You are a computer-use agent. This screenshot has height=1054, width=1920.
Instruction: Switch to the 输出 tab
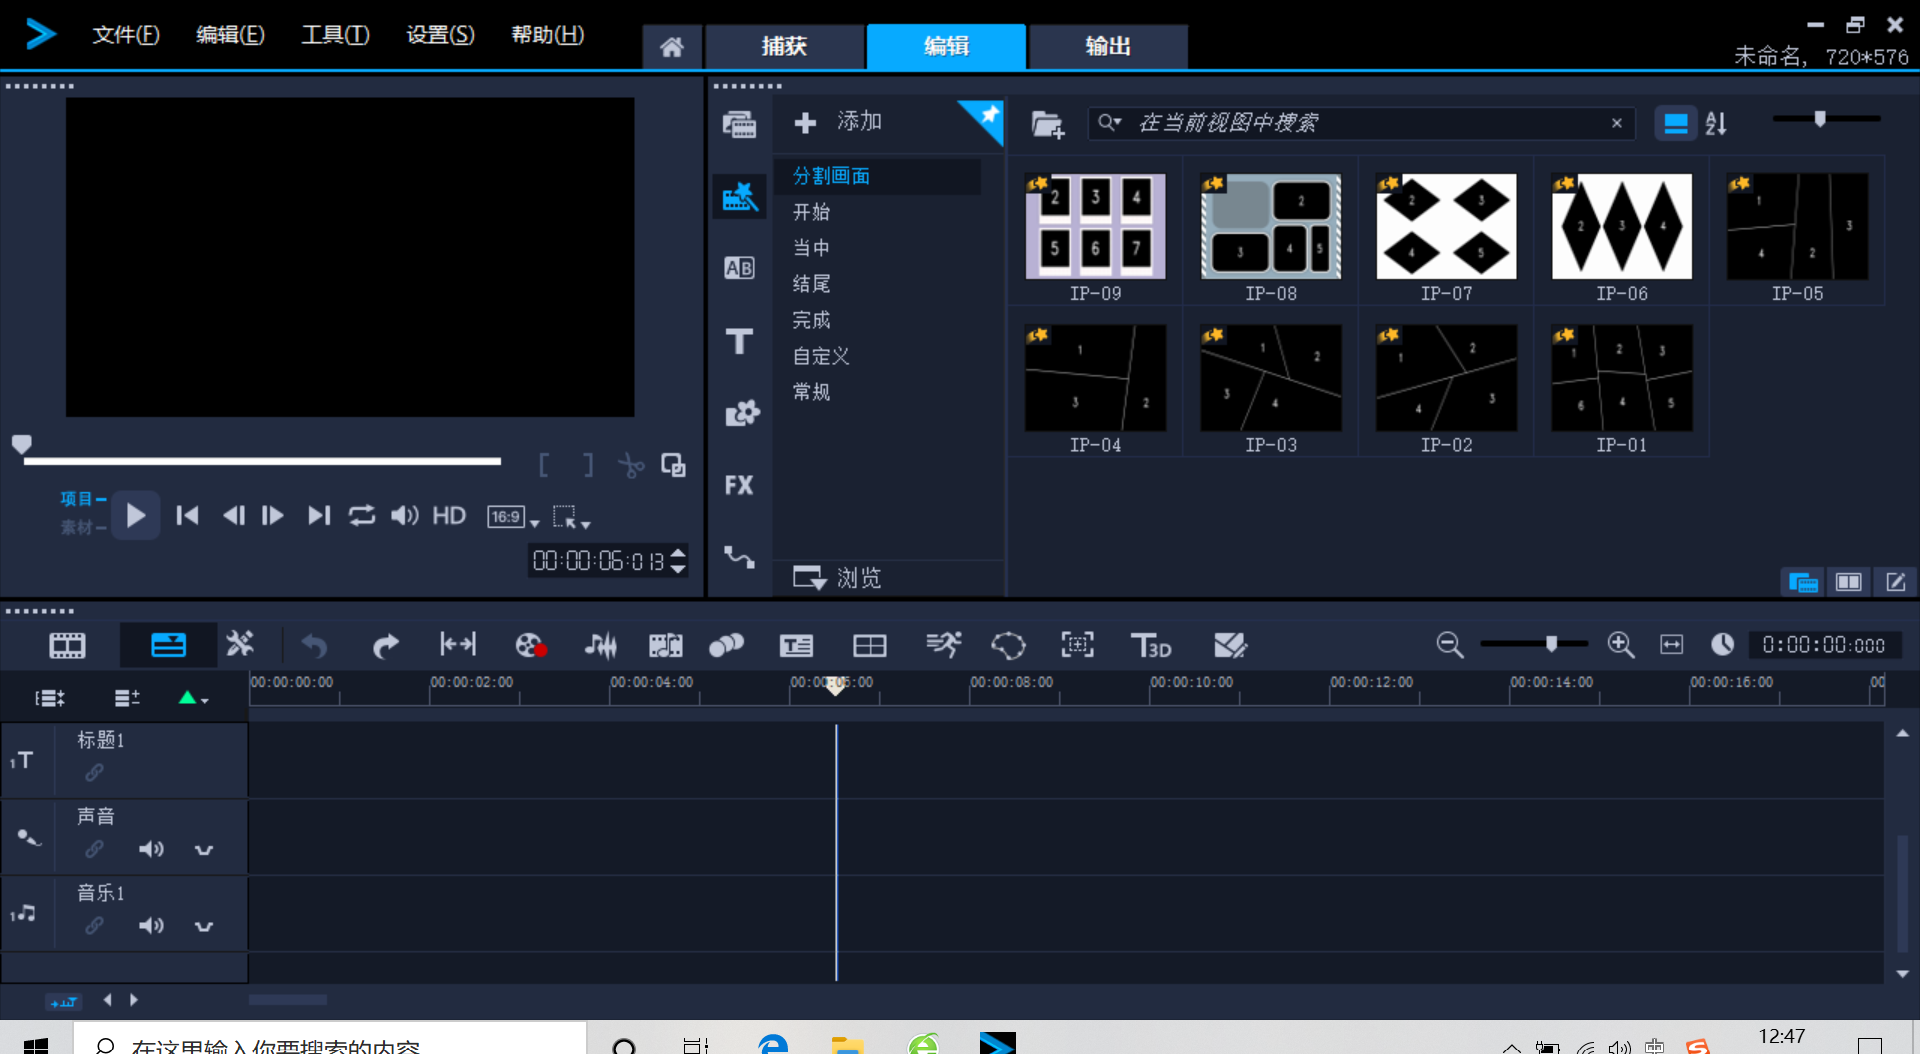1108,47
